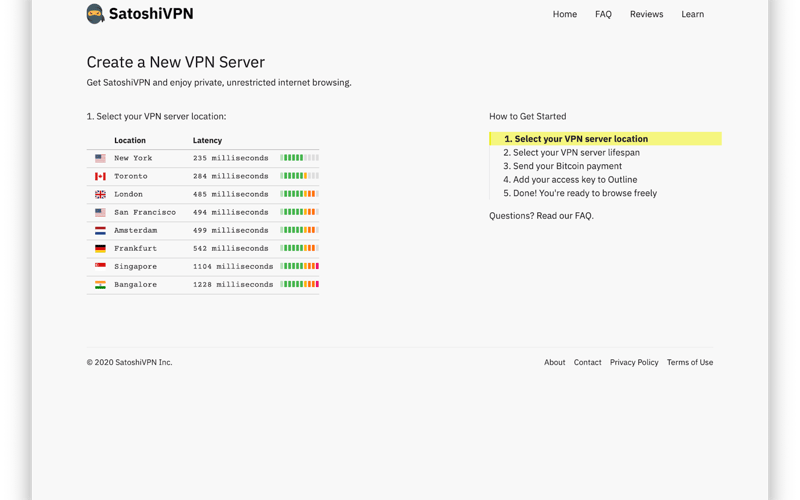This screenshot has height=500, width=800.
Task: Click the Bangalore latency bar meter
Action: [299, 284]
